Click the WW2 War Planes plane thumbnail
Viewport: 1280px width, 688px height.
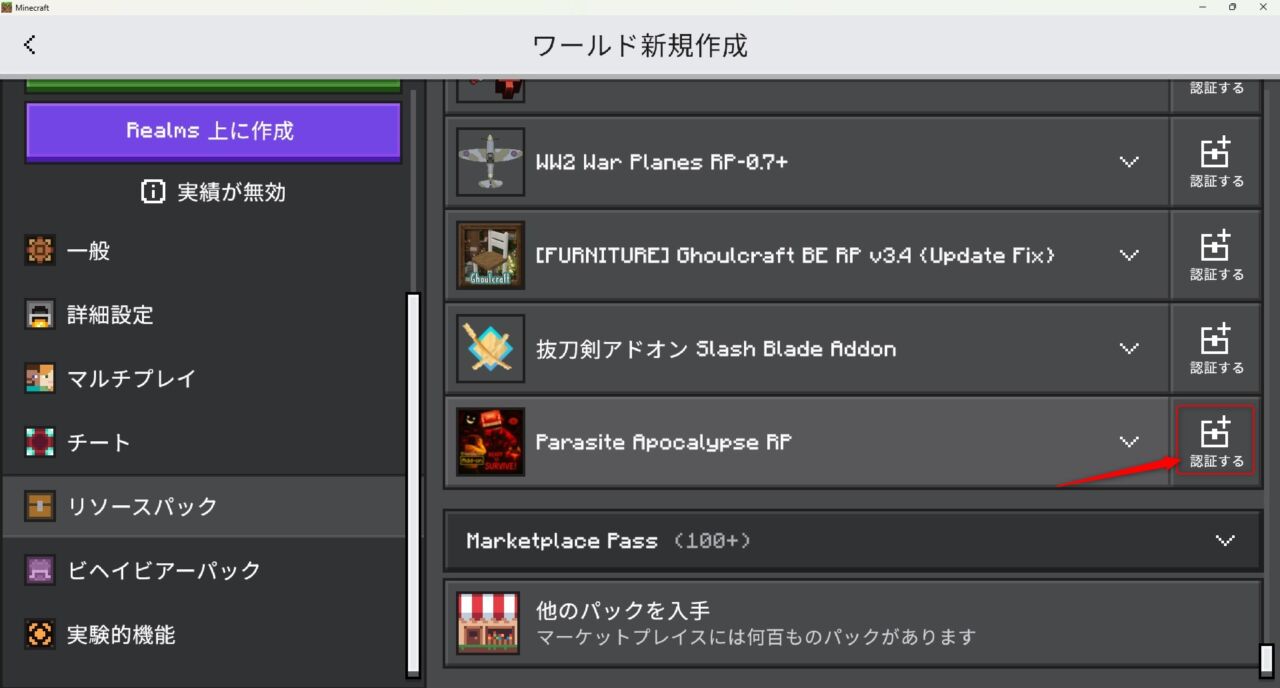[490, 162]
